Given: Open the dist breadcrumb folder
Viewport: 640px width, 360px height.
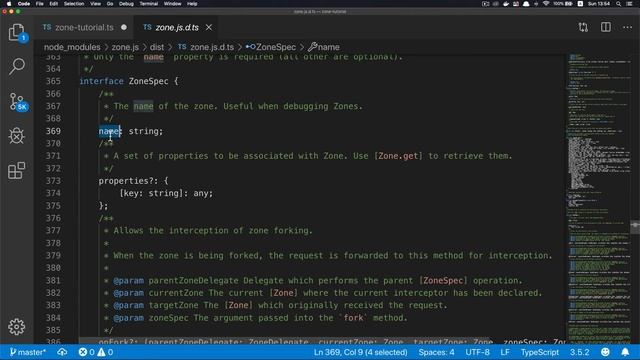Looking at the screenshot, I should coord(157,47).
